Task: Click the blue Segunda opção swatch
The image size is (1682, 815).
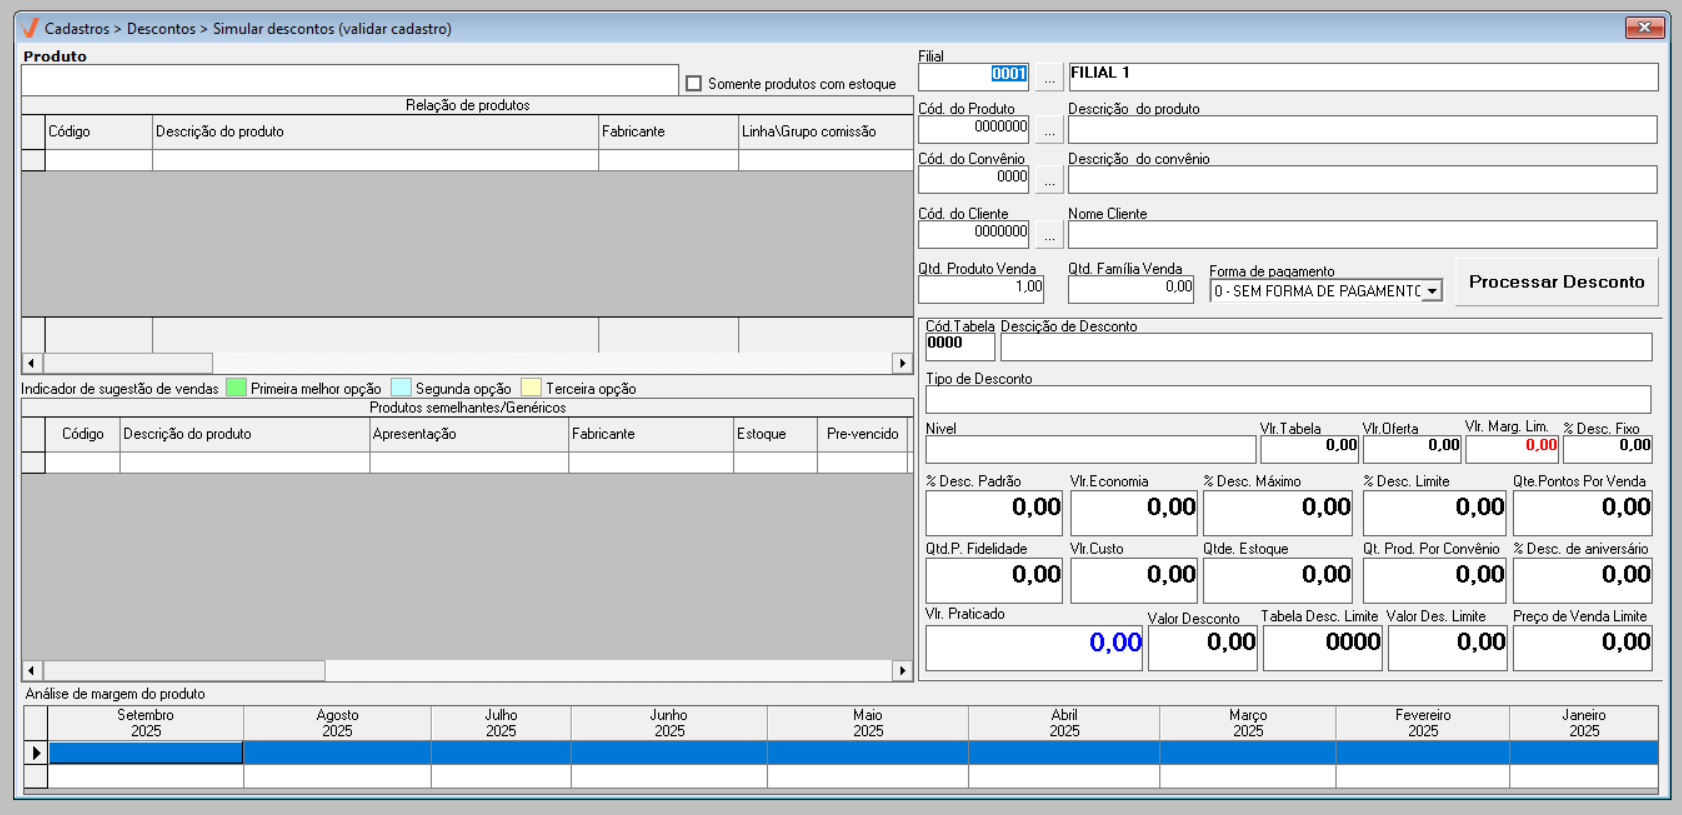Action: tap(401, 388)
